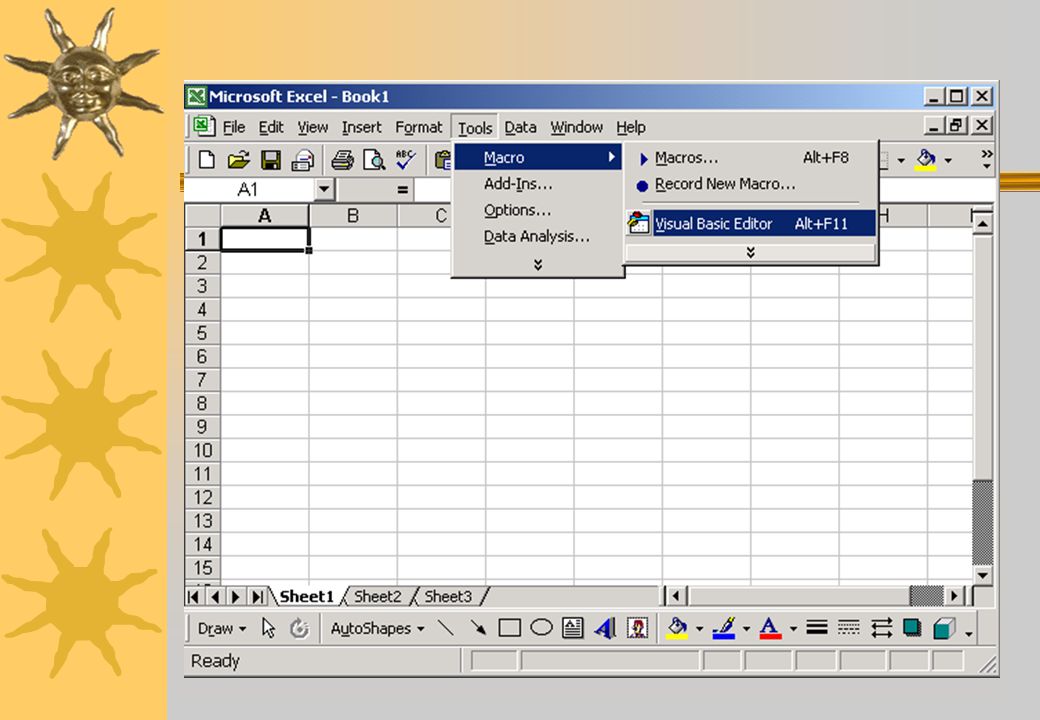Click the Name Box showing A1
This screenshot has height=720, width=1040.
[249, 190]
